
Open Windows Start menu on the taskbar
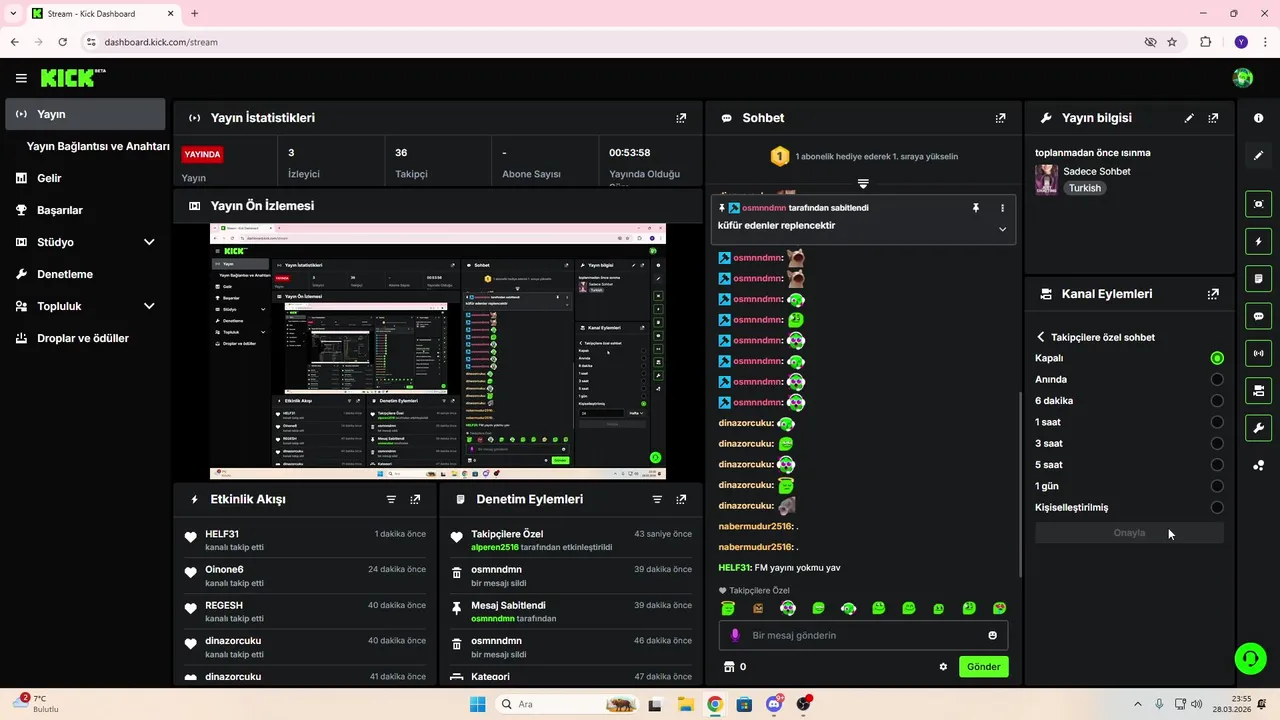[x=478, y=704]
